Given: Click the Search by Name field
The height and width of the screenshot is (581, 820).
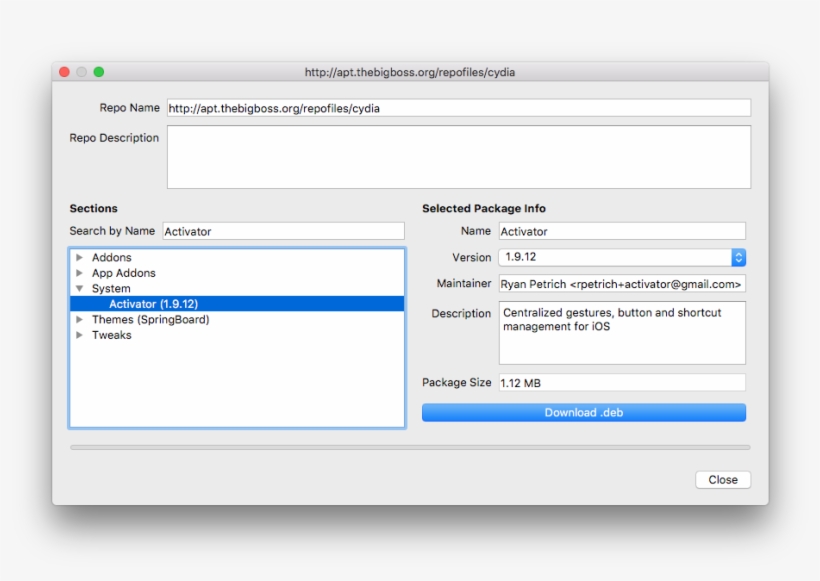Looking at the screenshot, I should coord(283,231).
